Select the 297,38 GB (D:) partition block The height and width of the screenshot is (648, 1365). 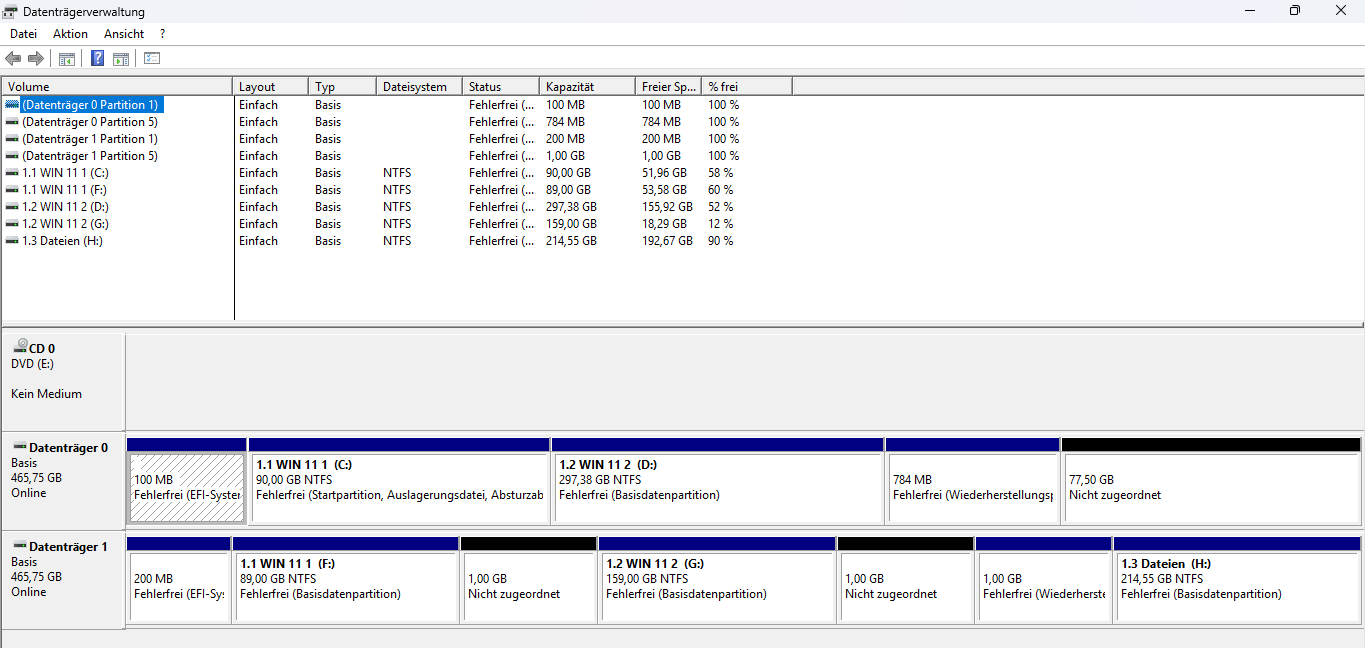pos(717,480)
